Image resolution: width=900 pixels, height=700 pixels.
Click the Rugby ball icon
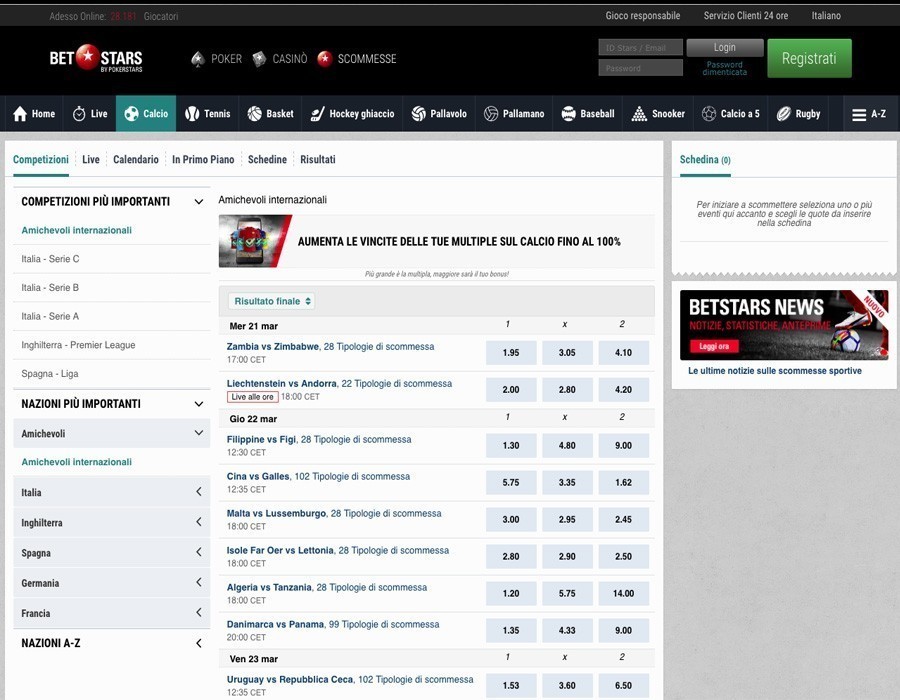click(783, 114)
